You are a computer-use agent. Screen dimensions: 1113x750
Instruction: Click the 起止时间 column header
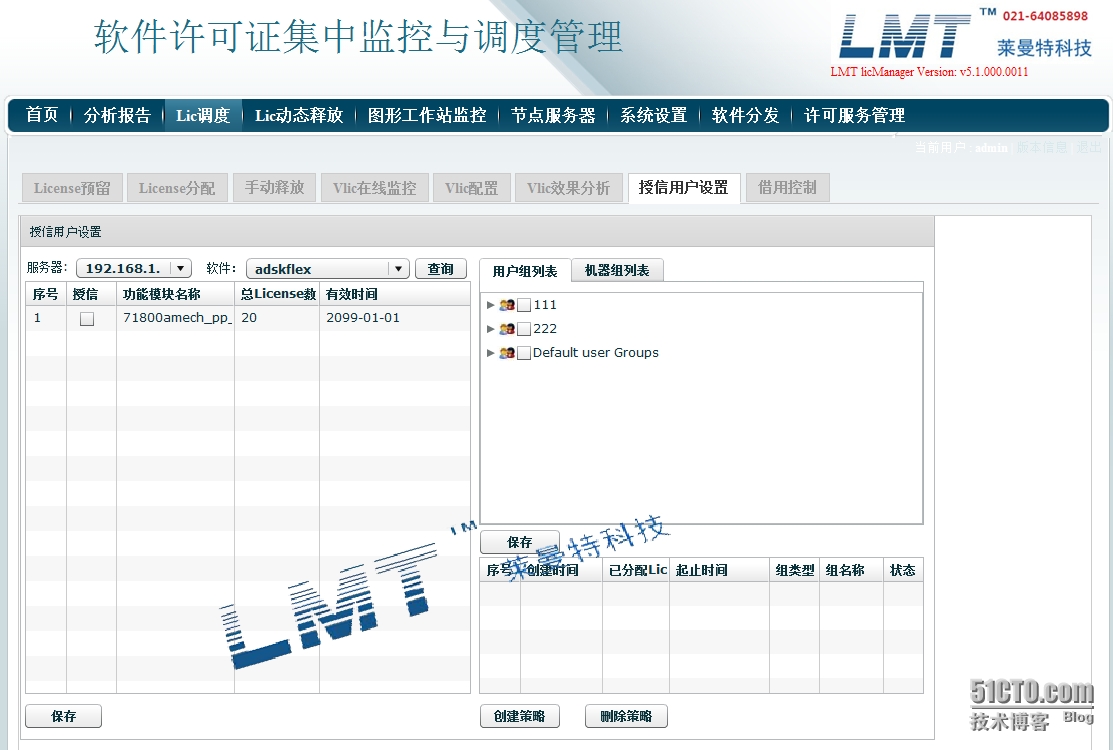coord(719,570)
